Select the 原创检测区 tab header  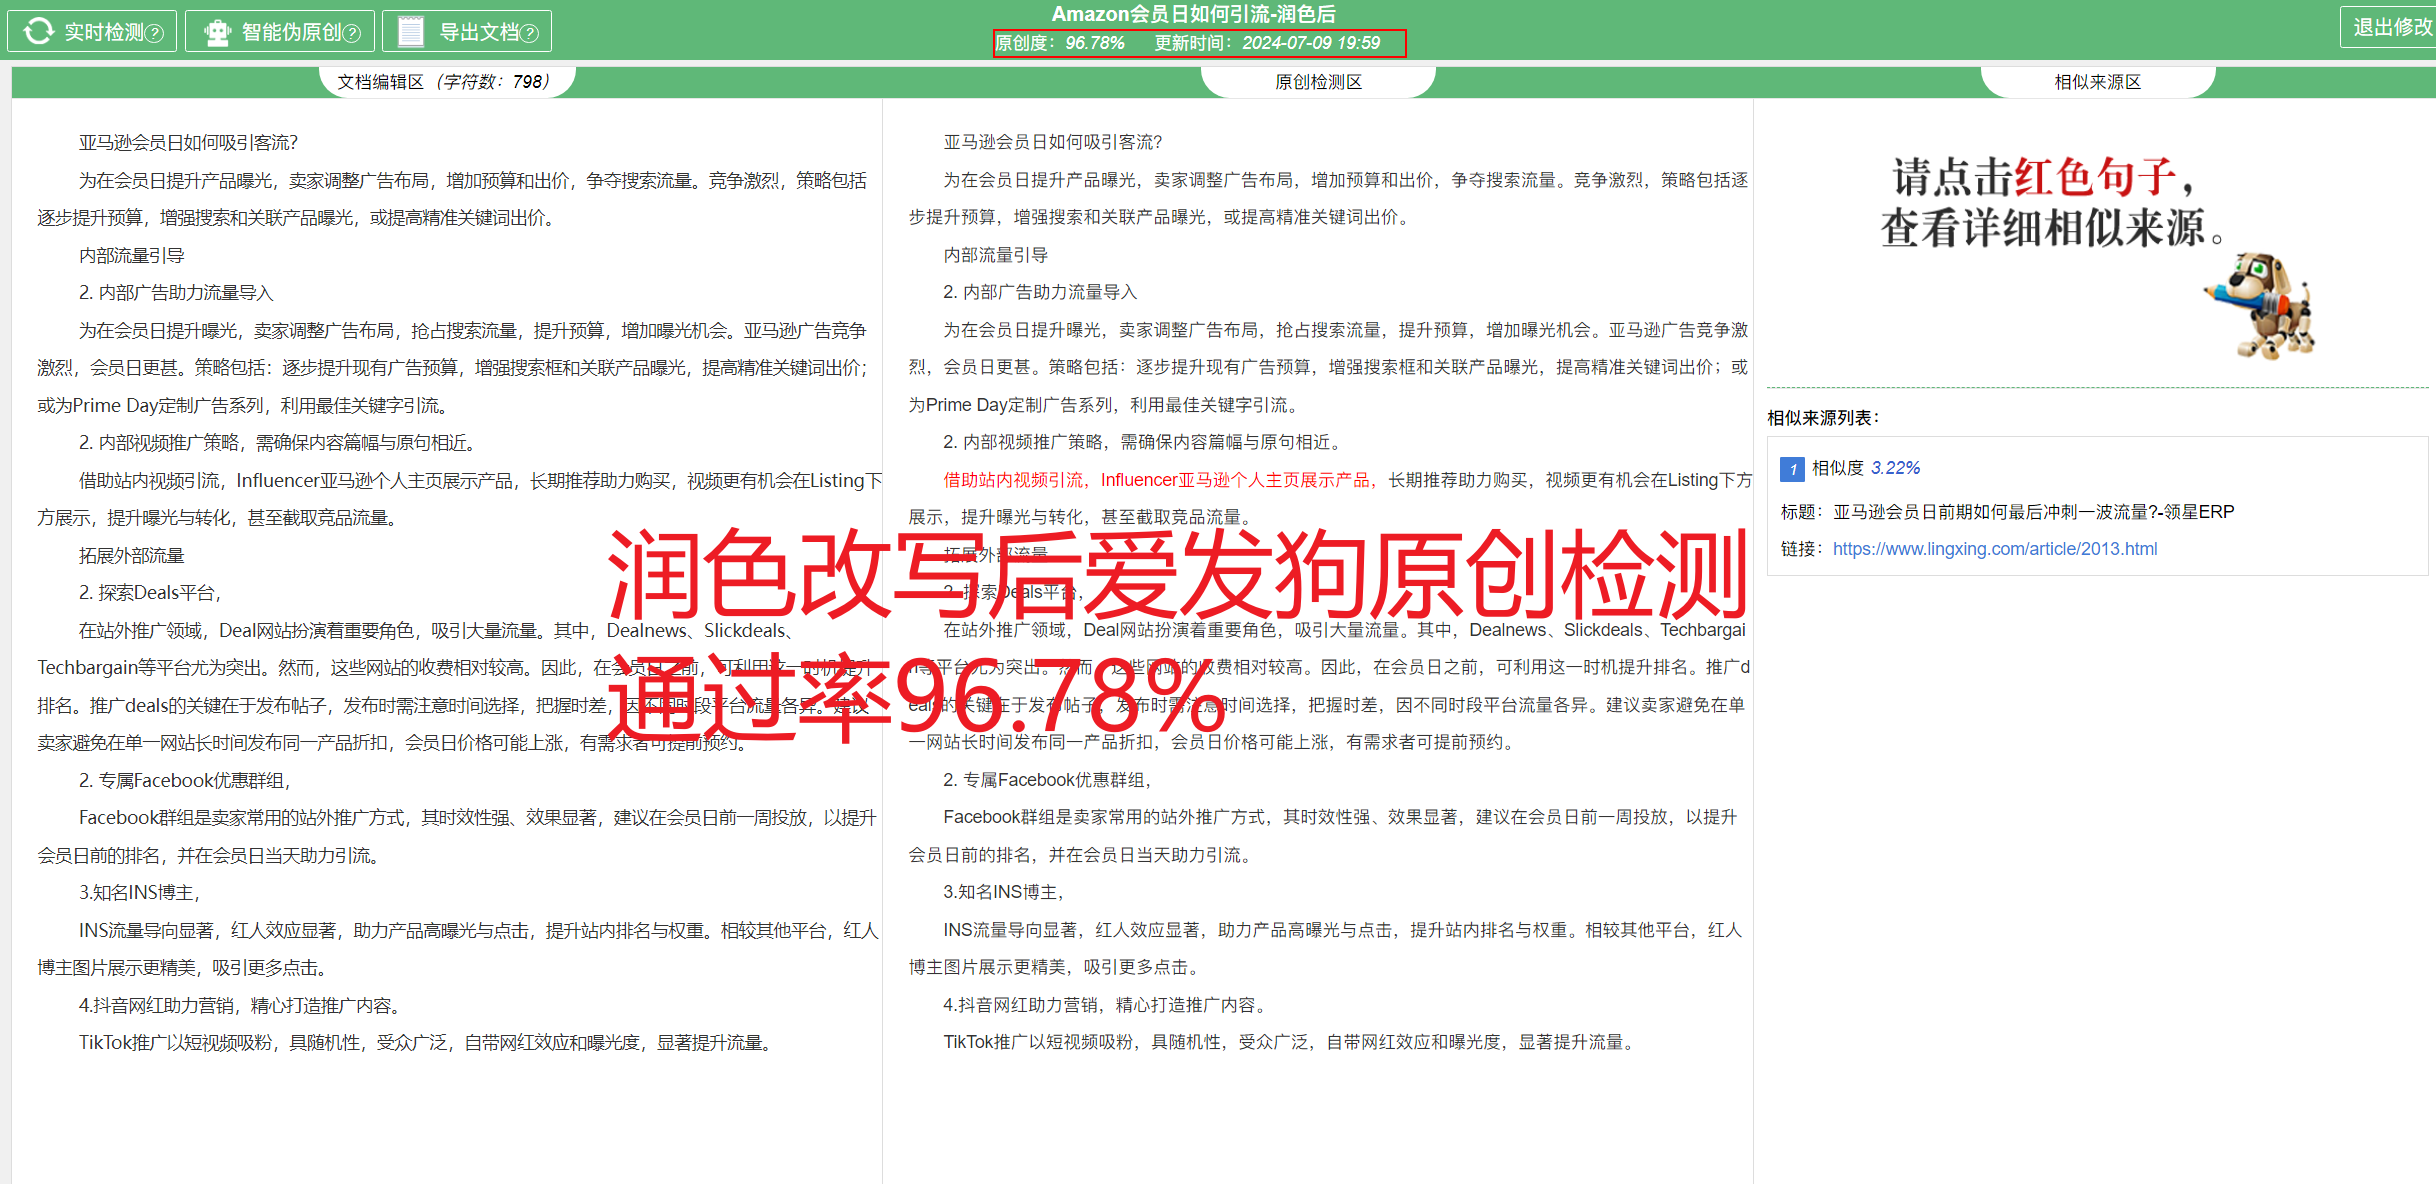(1318, 82)
